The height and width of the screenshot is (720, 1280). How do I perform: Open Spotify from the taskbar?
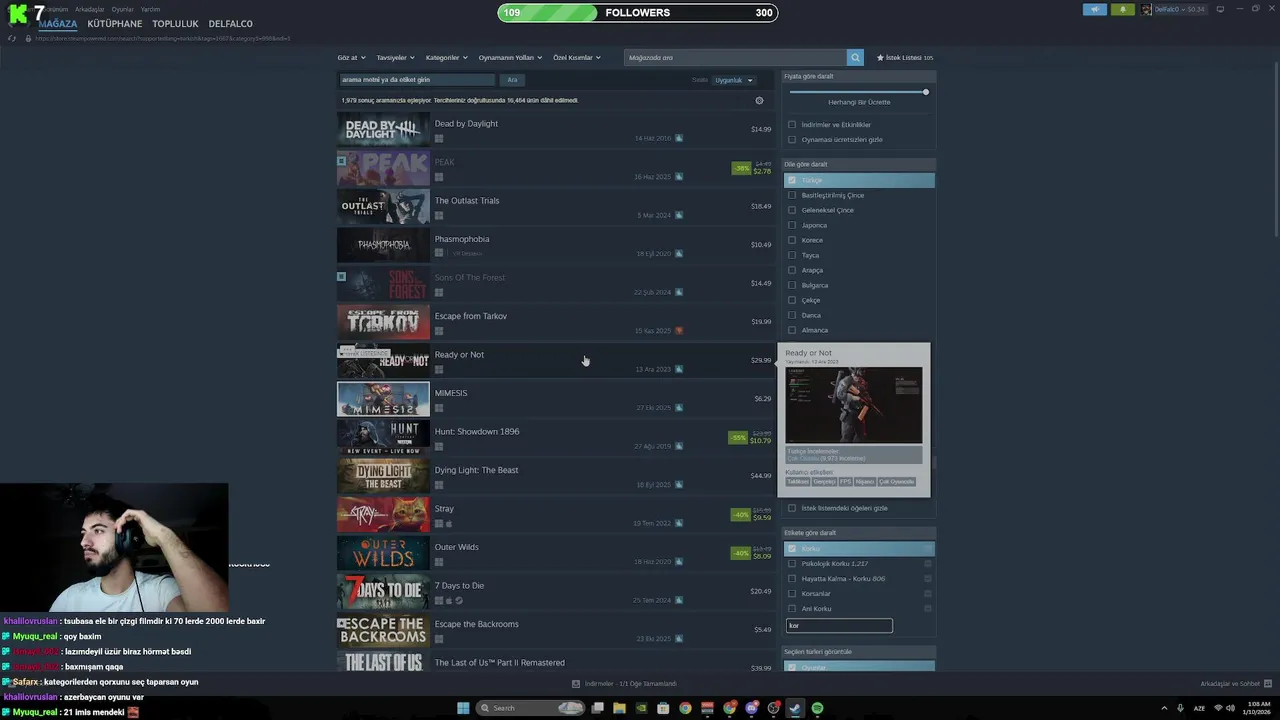point(817,708)
